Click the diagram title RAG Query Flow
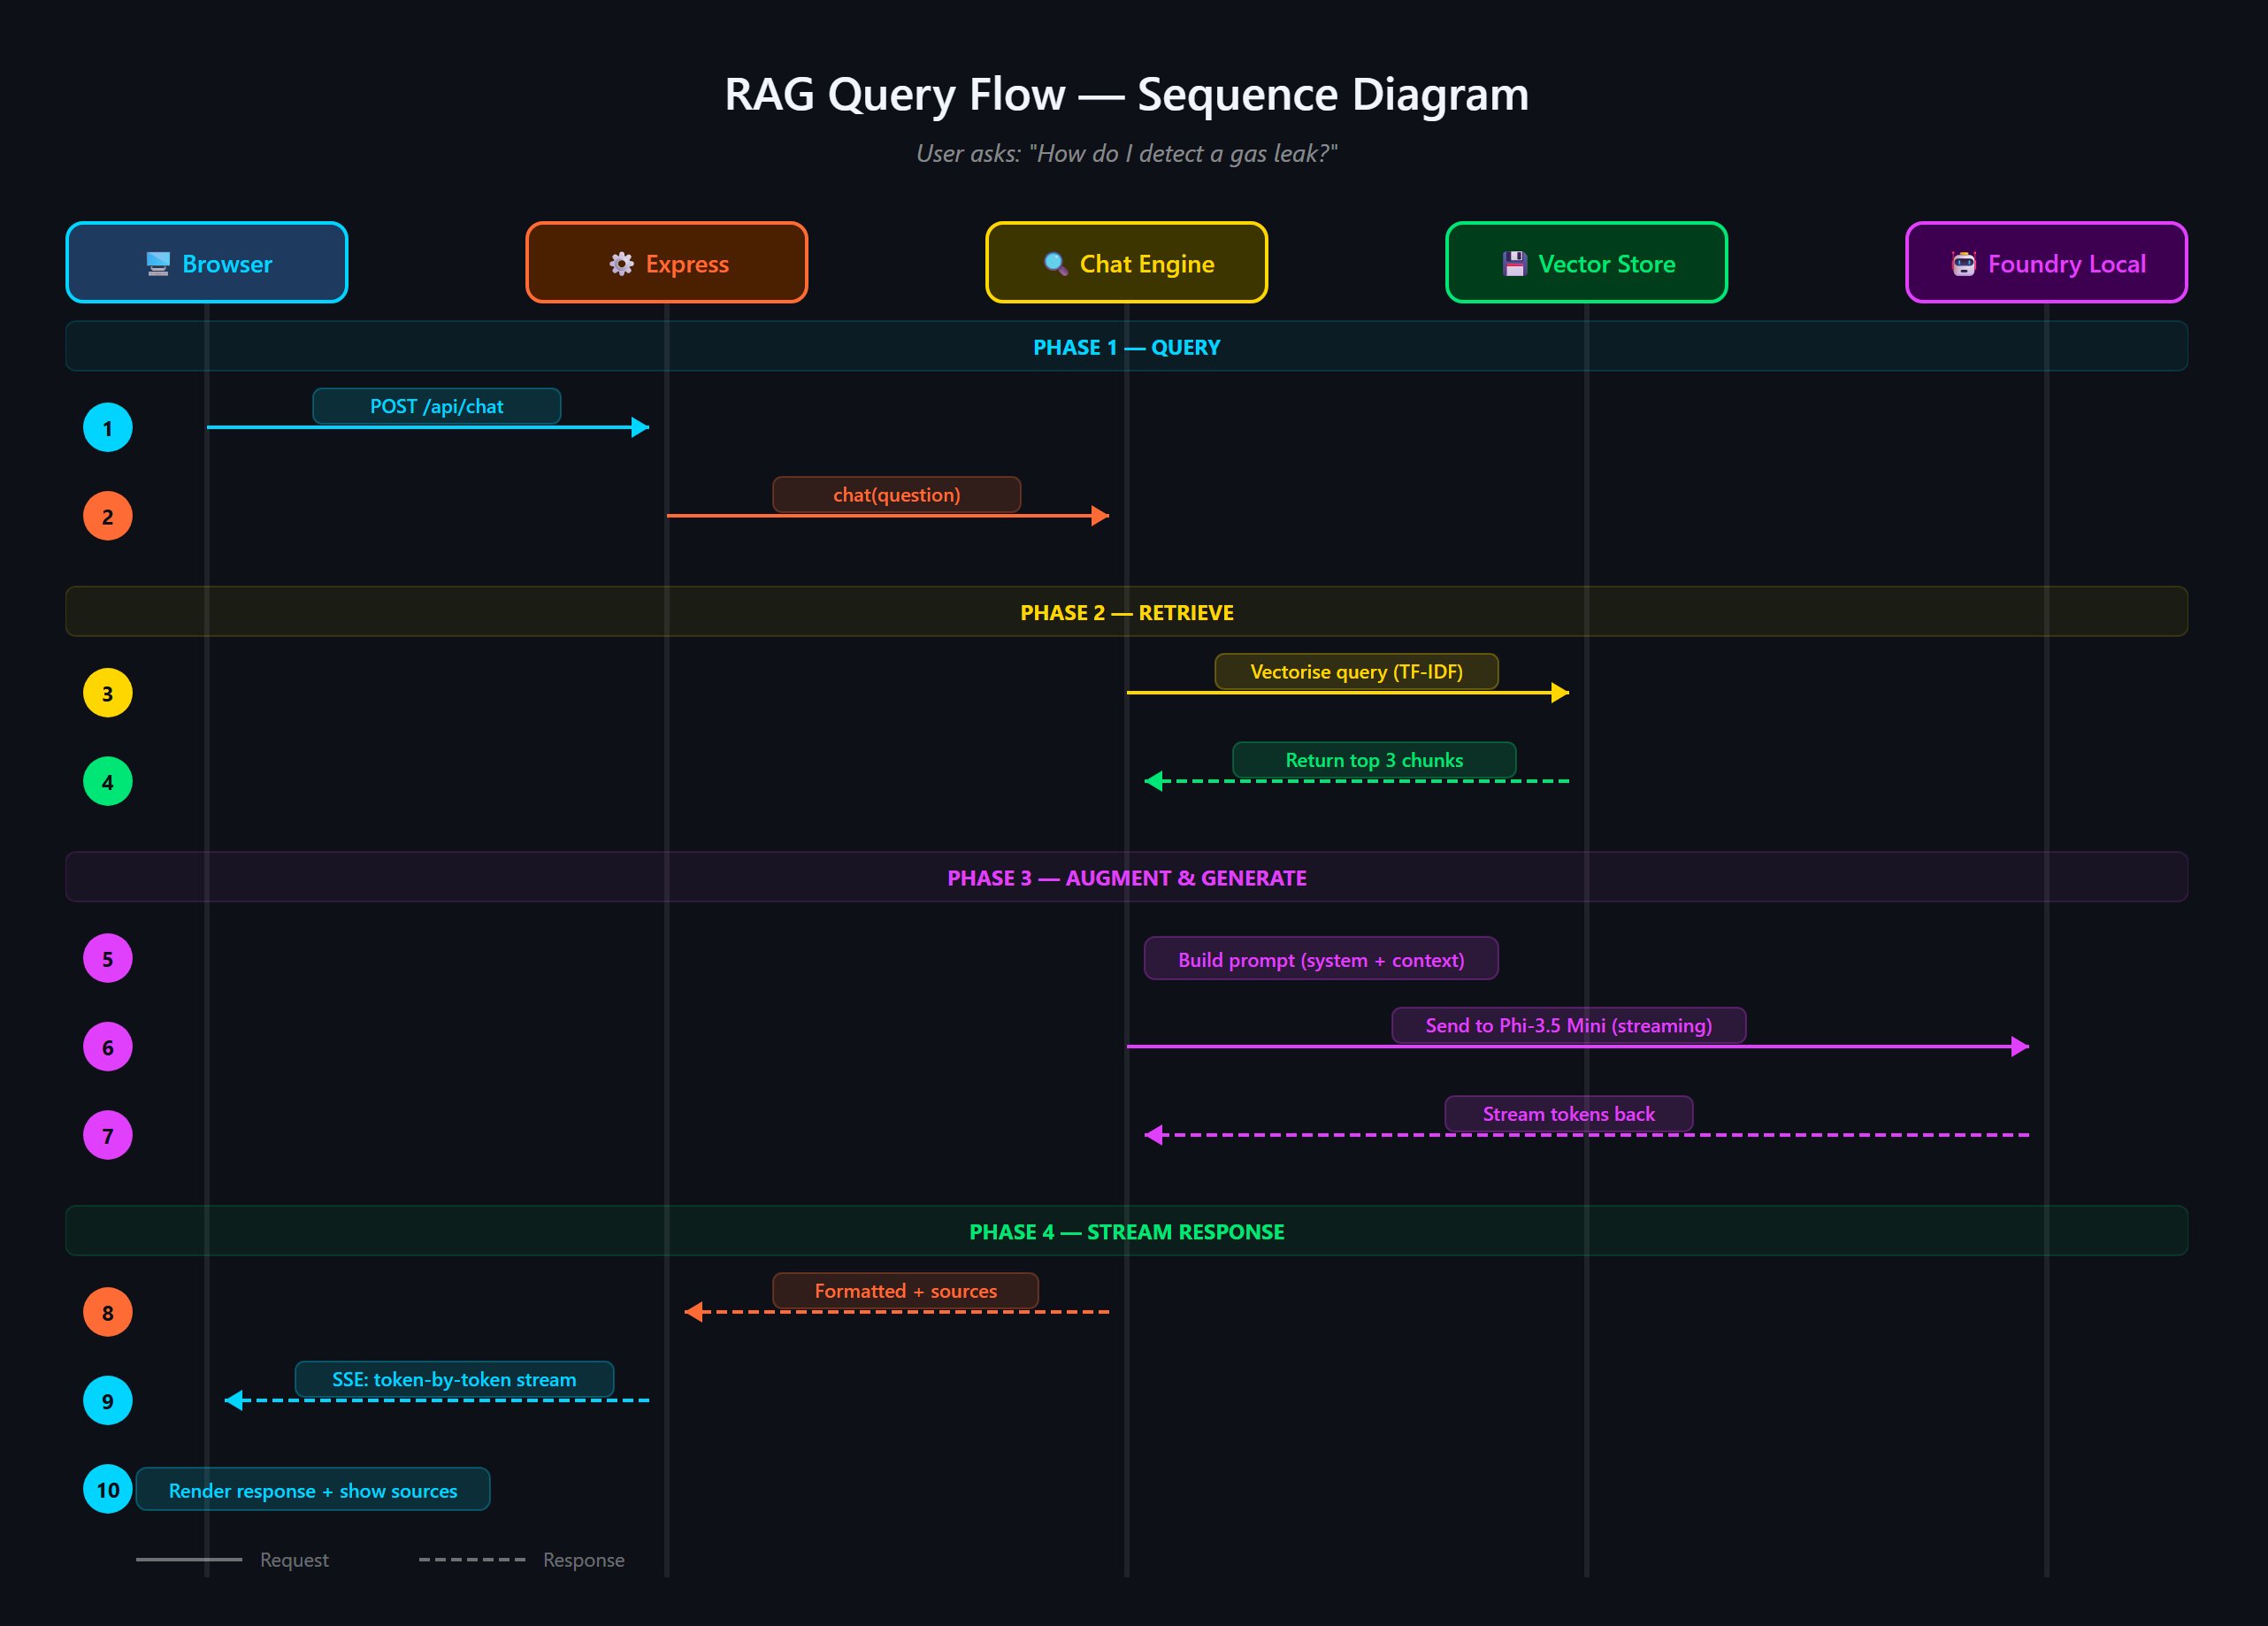Image resolution: width=2268 pixels, height=1626 pixels. tap(1127, 95)
